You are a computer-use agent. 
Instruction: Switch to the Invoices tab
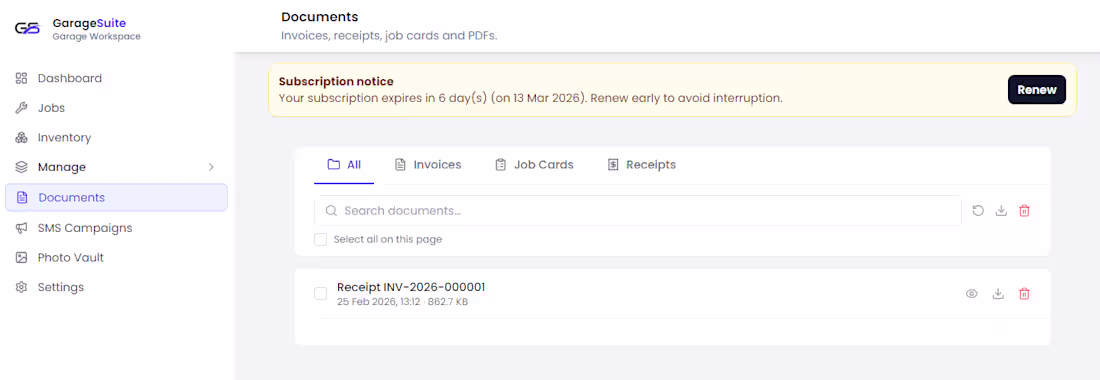pos(428,165)
